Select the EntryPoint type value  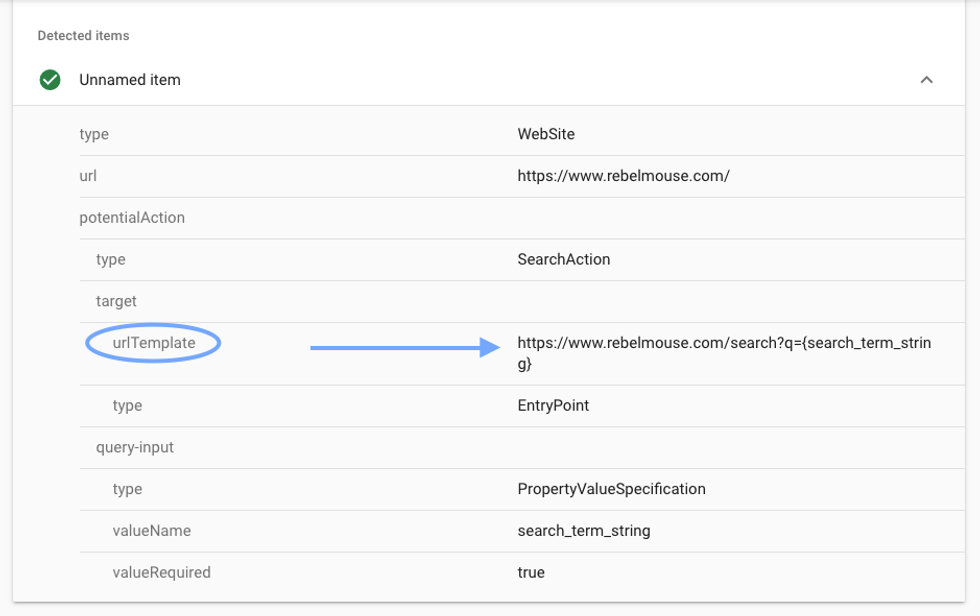click(553, 405)
